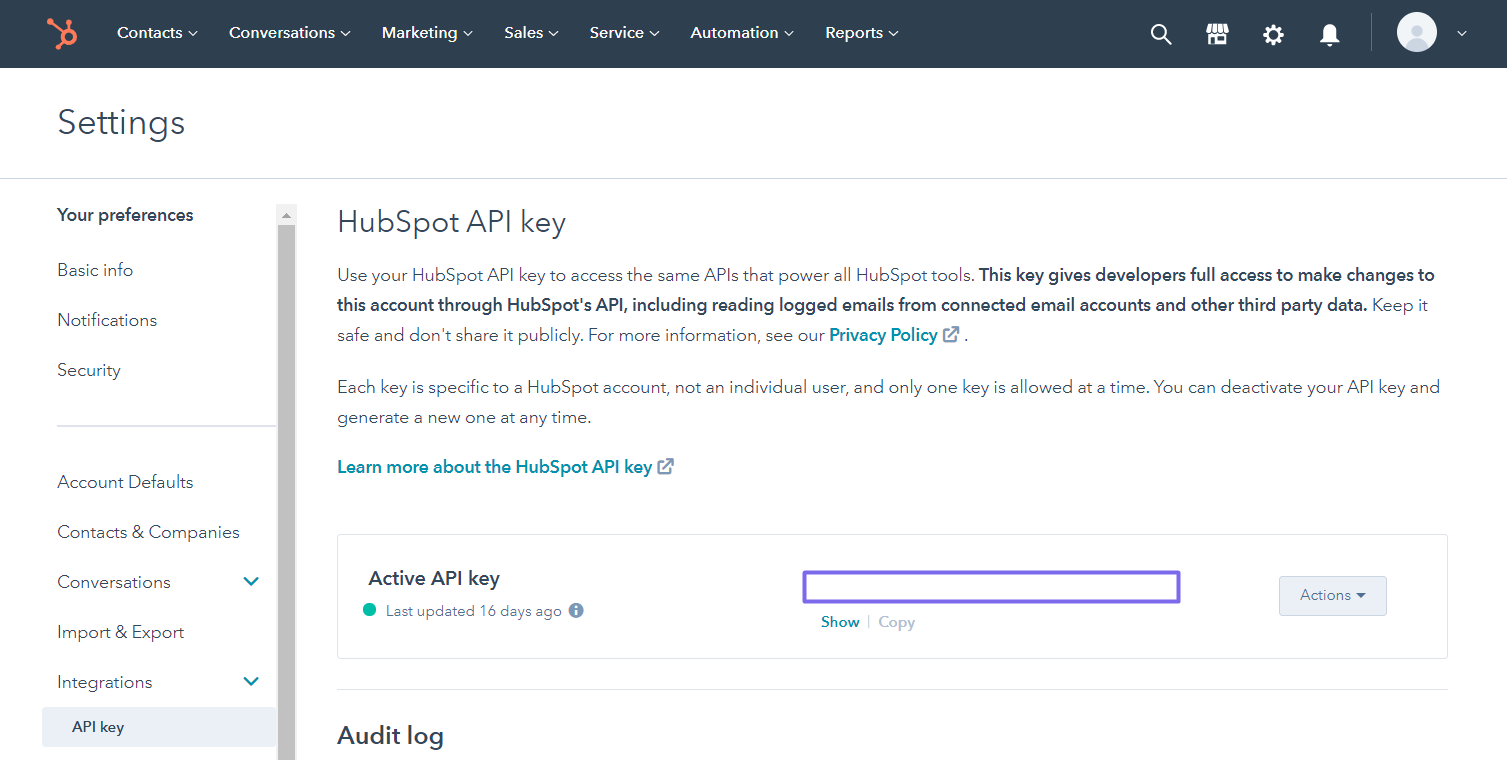Click the sidebar scrollbar thumb
1507x760 pixels.
tap(287, 490)
